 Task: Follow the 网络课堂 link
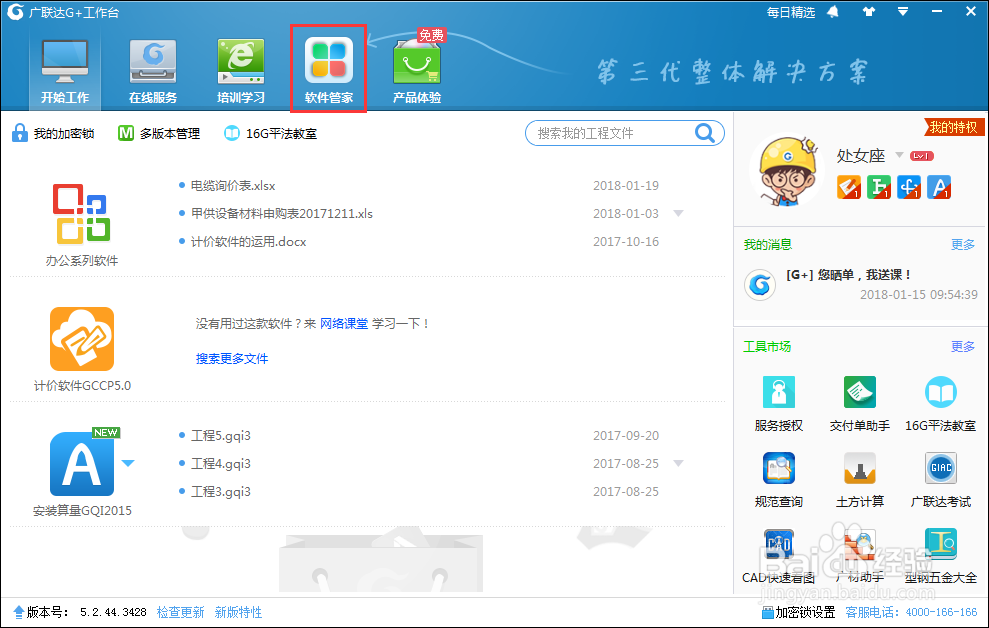[x=344, y=323]
